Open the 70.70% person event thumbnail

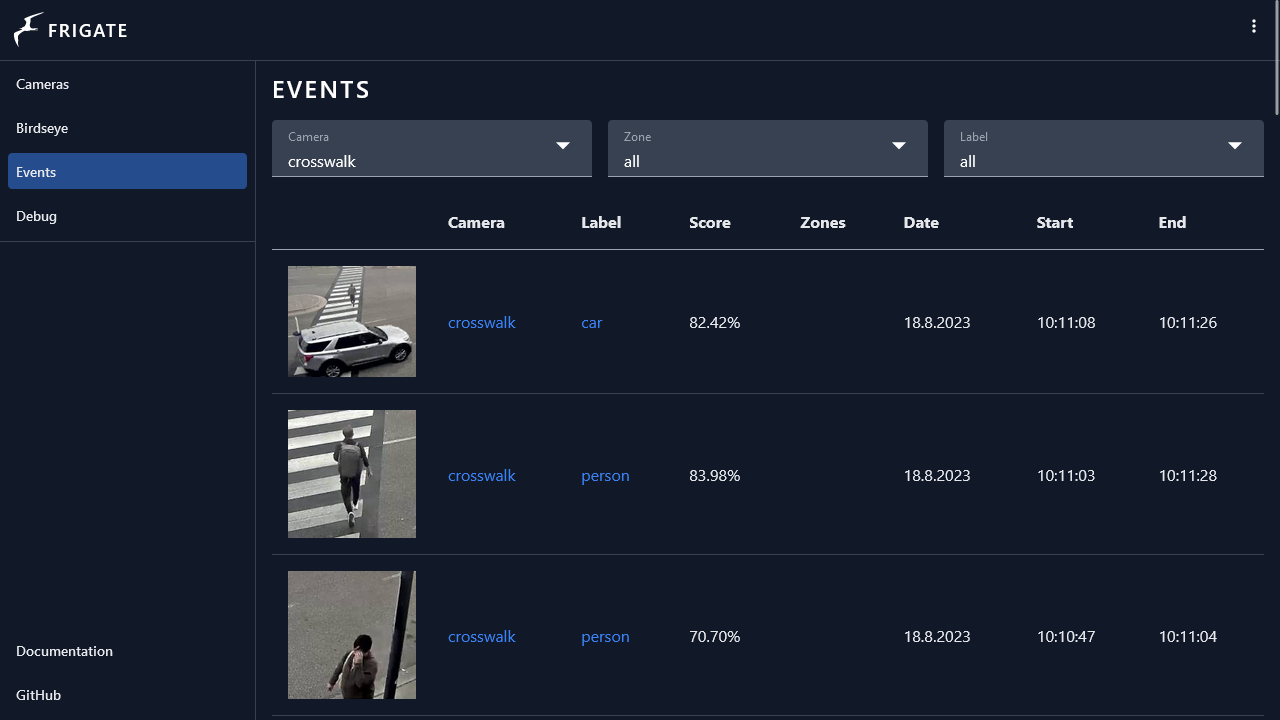pyautogui.click(x=352, y=635)
